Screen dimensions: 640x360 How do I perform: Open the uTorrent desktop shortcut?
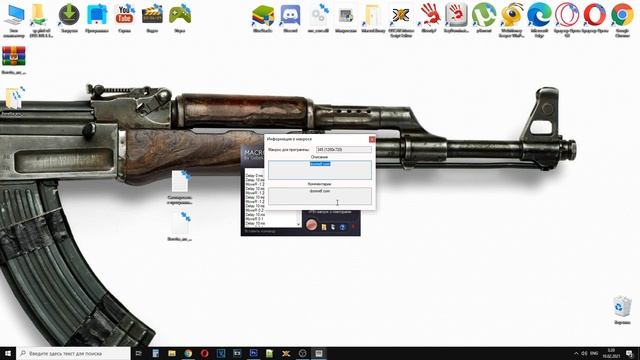(484, 19)
